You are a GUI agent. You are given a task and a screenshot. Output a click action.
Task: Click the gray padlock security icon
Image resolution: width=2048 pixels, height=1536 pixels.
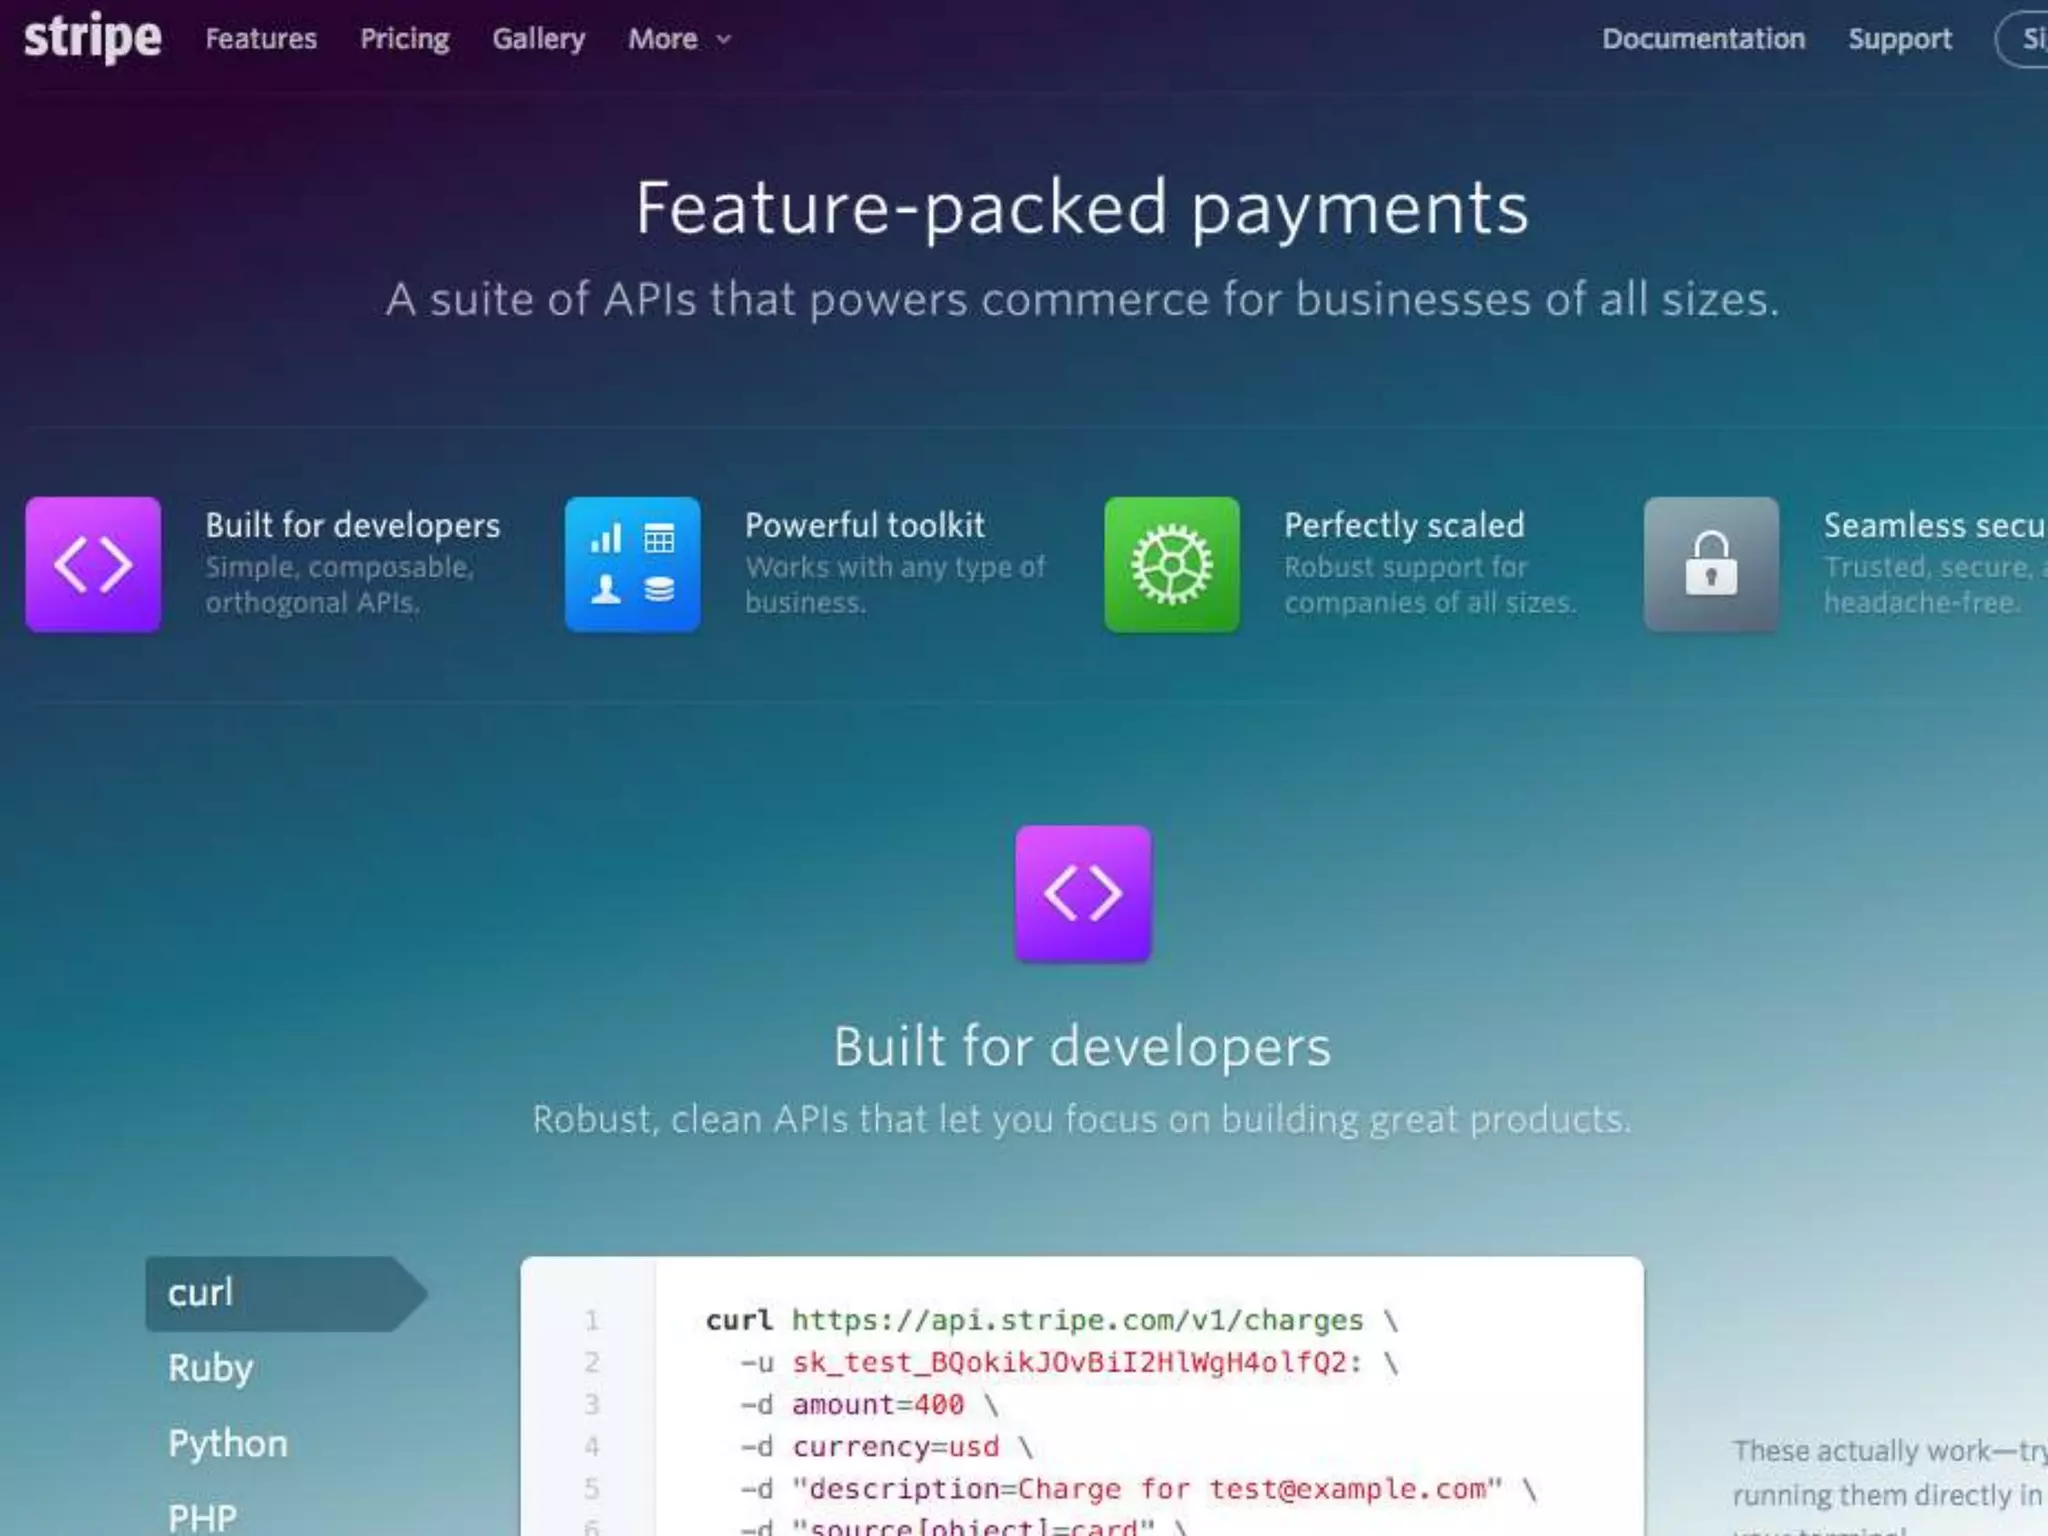click(x=1711, y=564)
